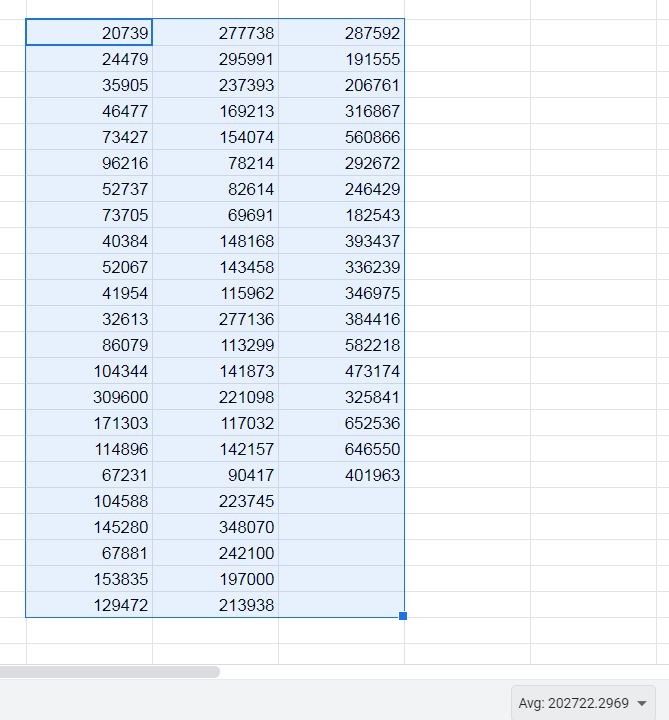
Task: Select the cell containing 113299
Action: click(x=215, y=345)
